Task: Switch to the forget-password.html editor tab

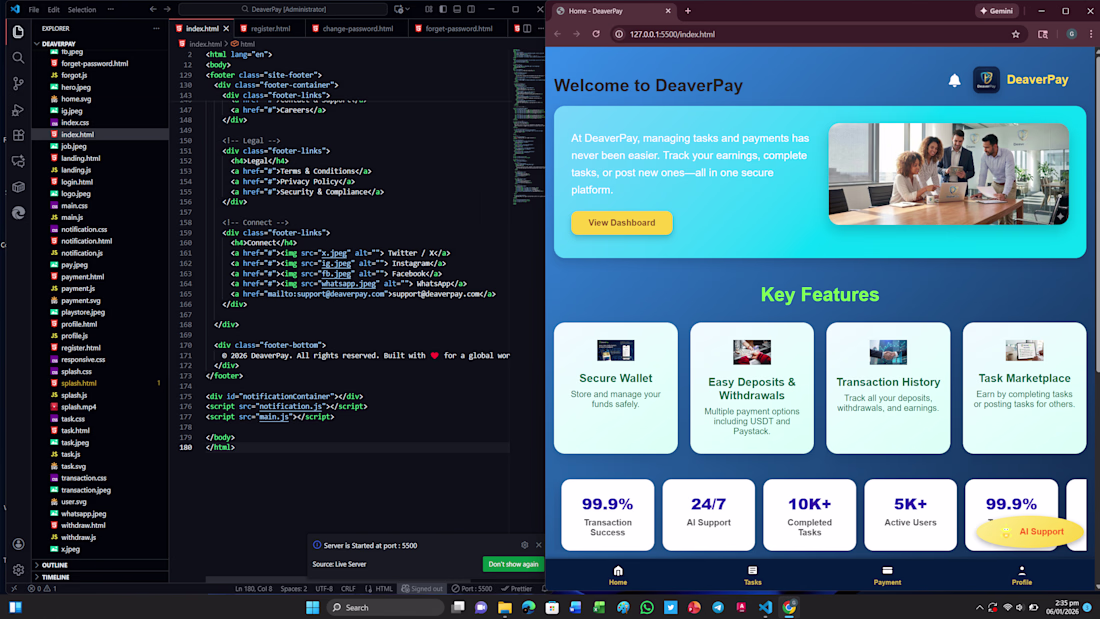Action: click(458, 28)
